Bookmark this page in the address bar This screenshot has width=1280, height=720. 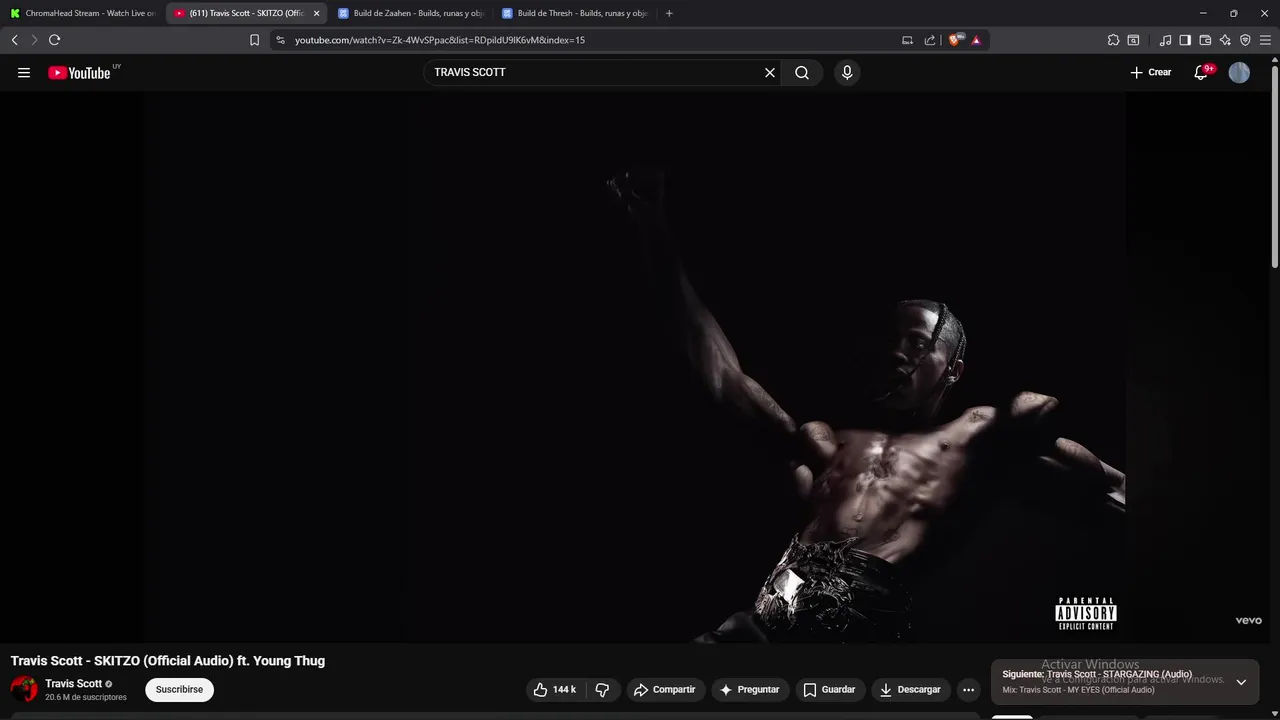254,40
